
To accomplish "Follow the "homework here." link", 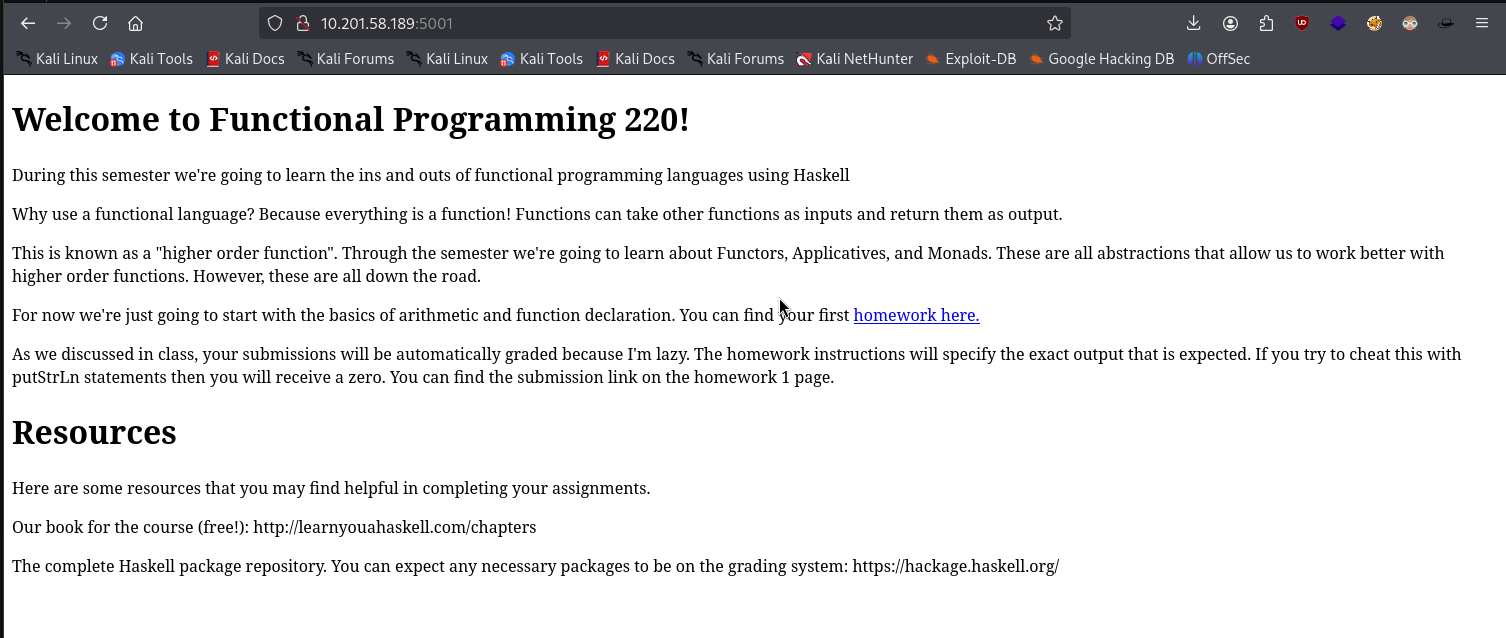I will click(x=916, y=315).
